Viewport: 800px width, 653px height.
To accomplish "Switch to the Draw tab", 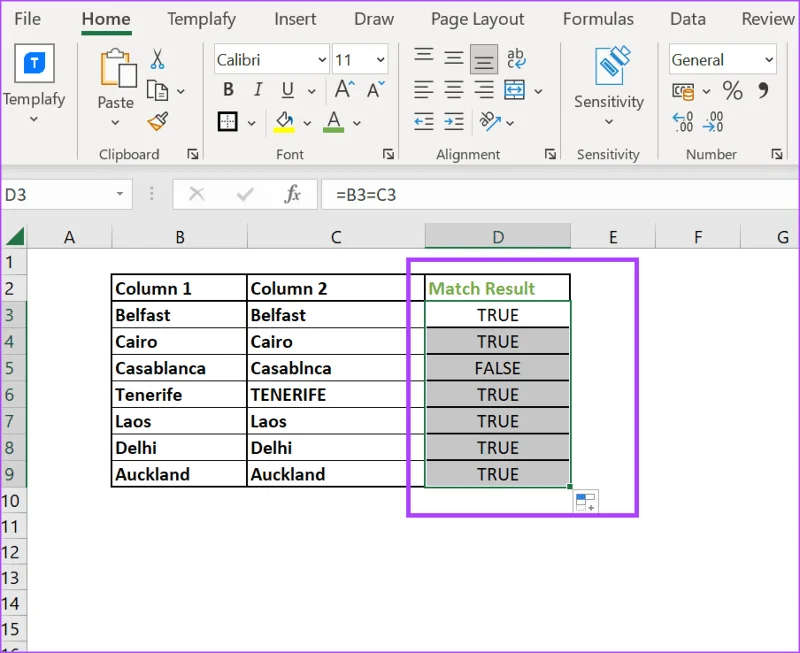I will (x=374, y=19).
